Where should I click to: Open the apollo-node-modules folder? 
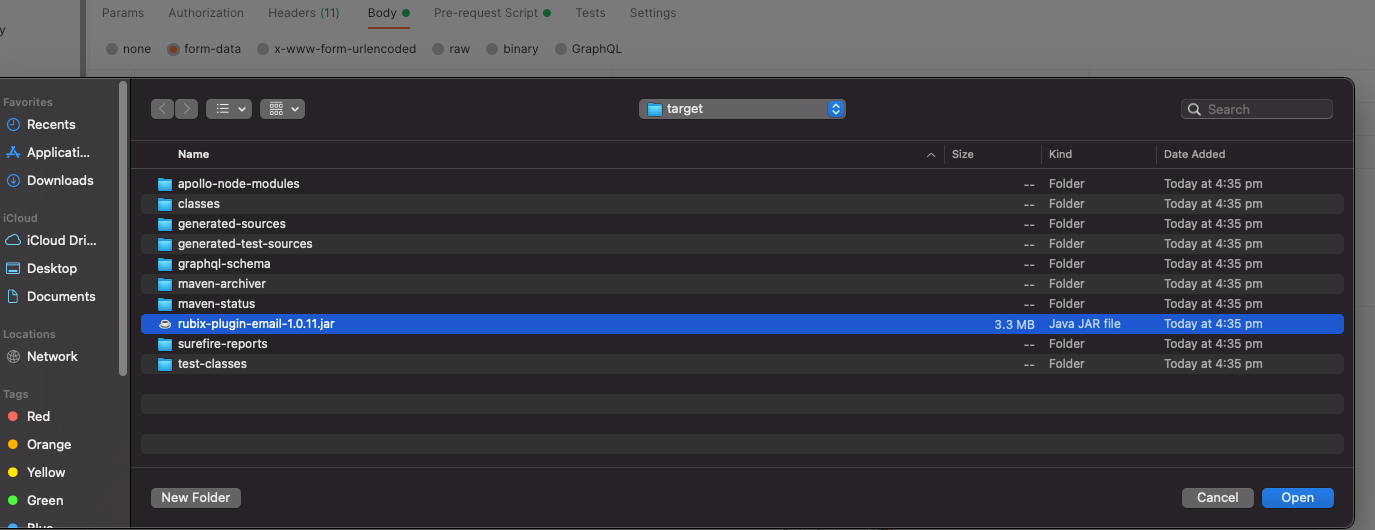(238, 184)
